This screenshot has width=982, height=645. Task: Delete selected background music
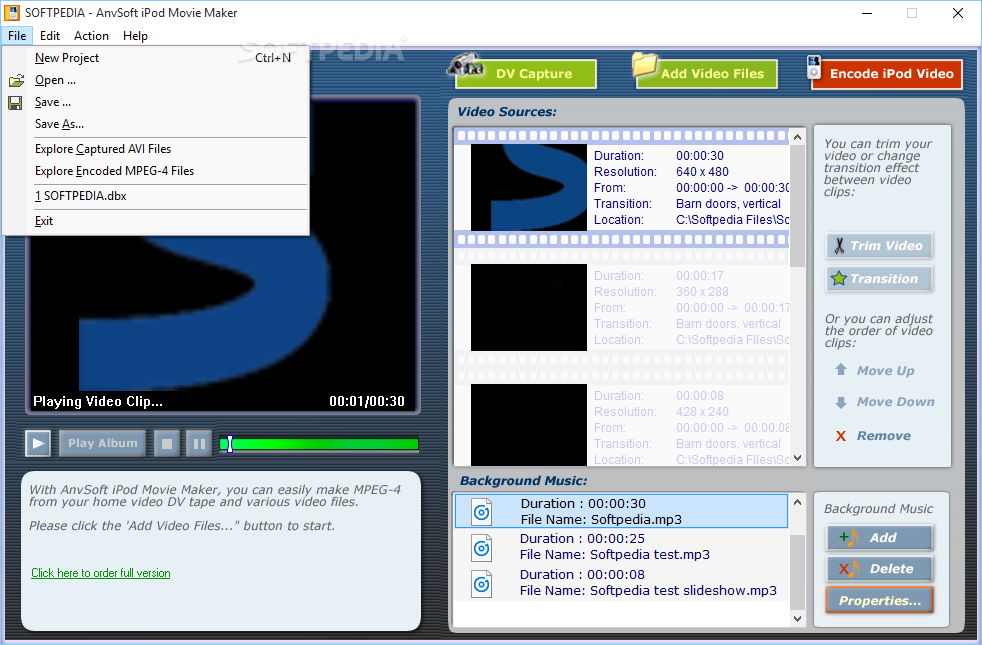click(x=879, y=569)
